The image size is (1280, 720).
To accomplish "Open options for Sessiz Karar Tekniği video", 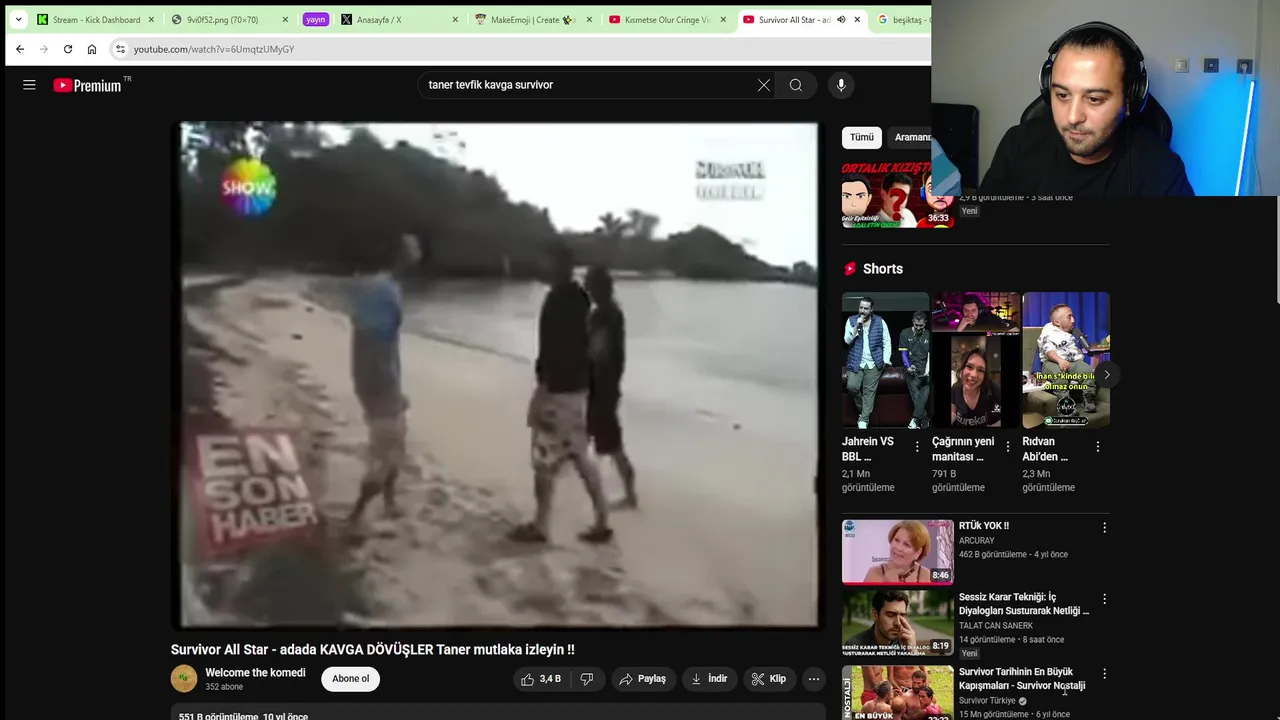I will point(1104,599).
